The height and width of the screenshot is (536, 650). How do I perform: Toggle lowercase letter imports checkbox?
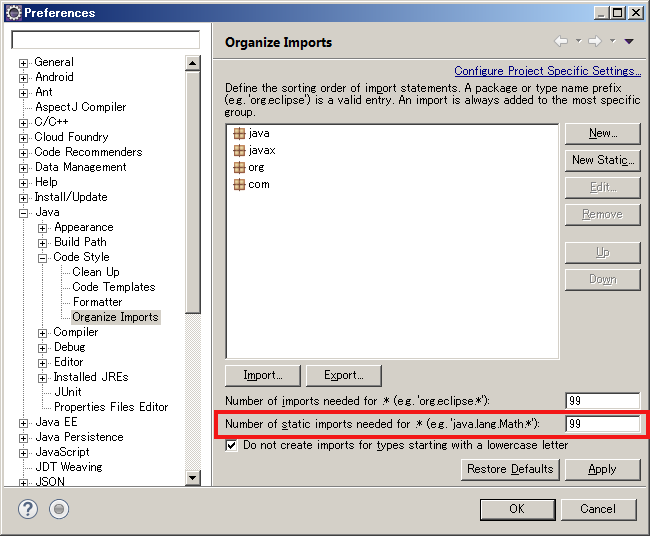tap(231, 446)
